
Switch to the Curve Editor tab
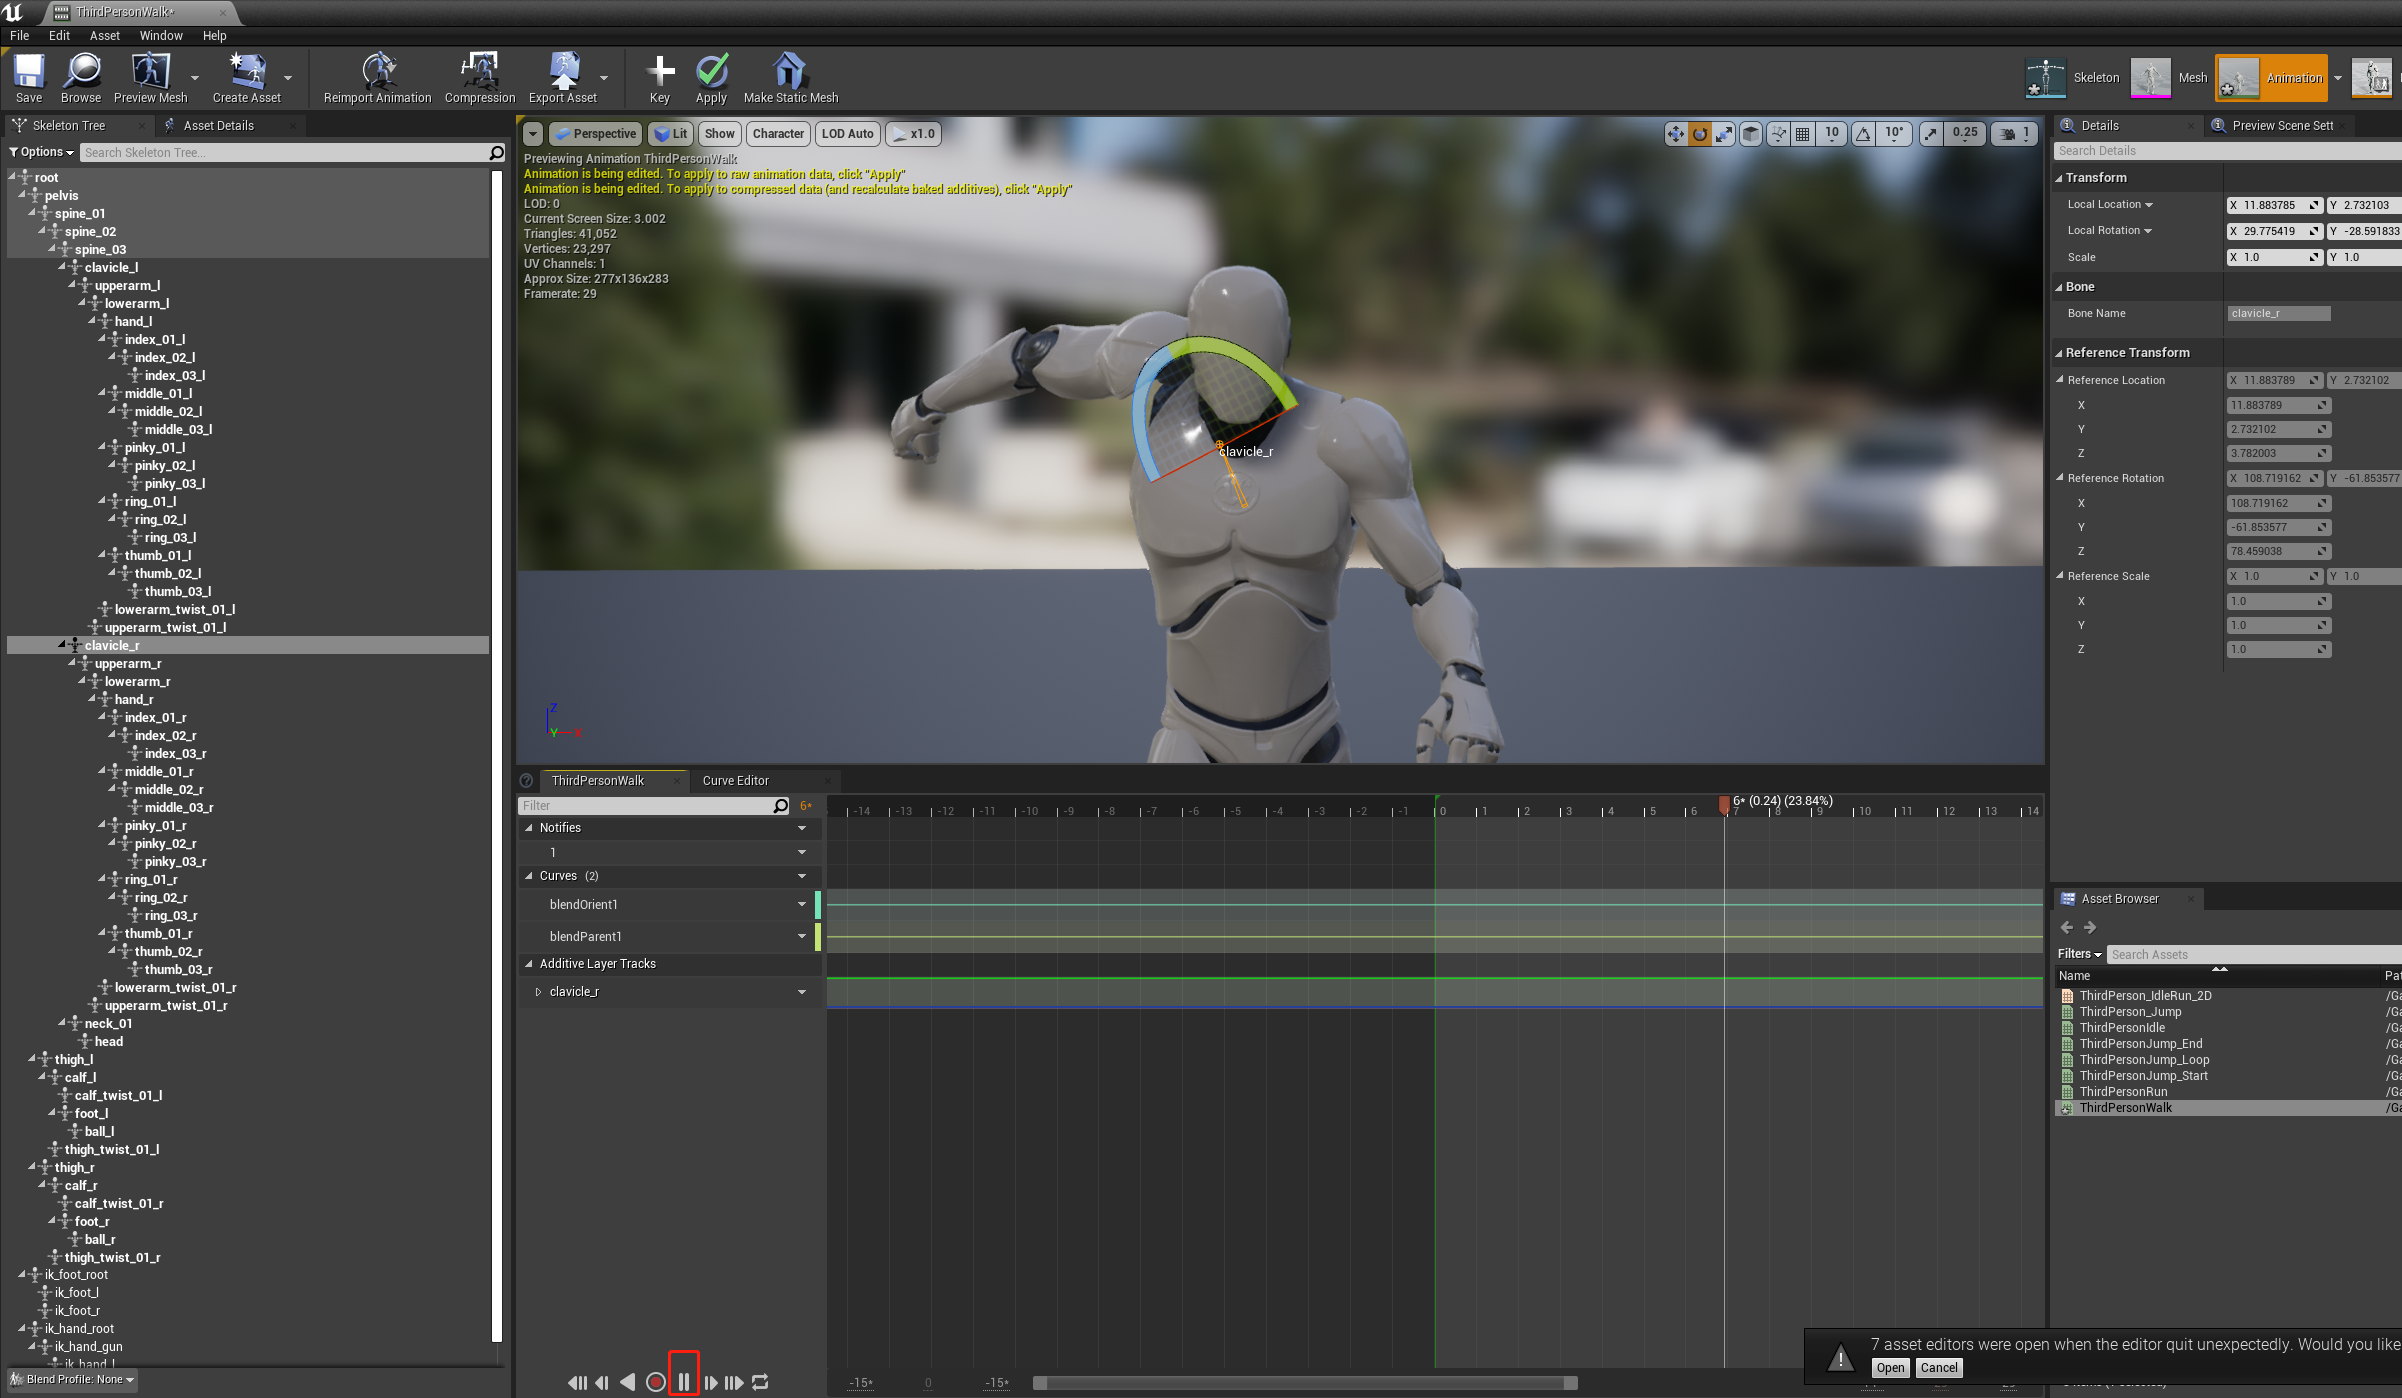coord(735,781)
